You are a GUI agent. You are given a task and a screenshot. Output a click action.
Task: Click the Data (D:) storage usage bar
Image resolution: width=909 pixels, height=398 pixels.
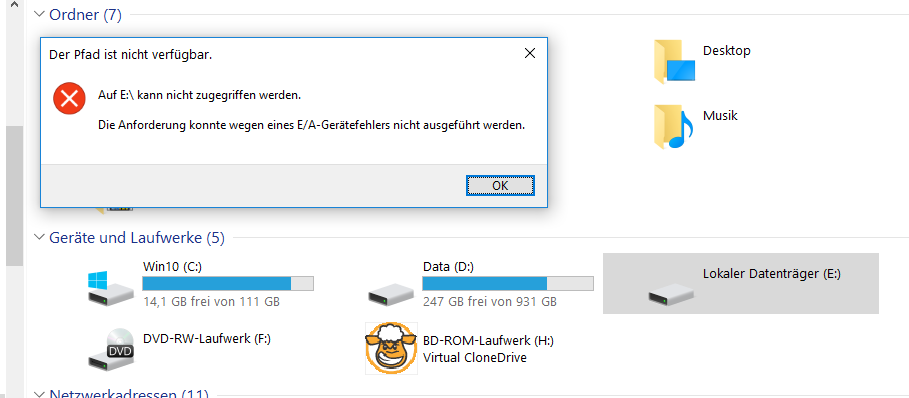pyautogui.click(x=508, y=283)
